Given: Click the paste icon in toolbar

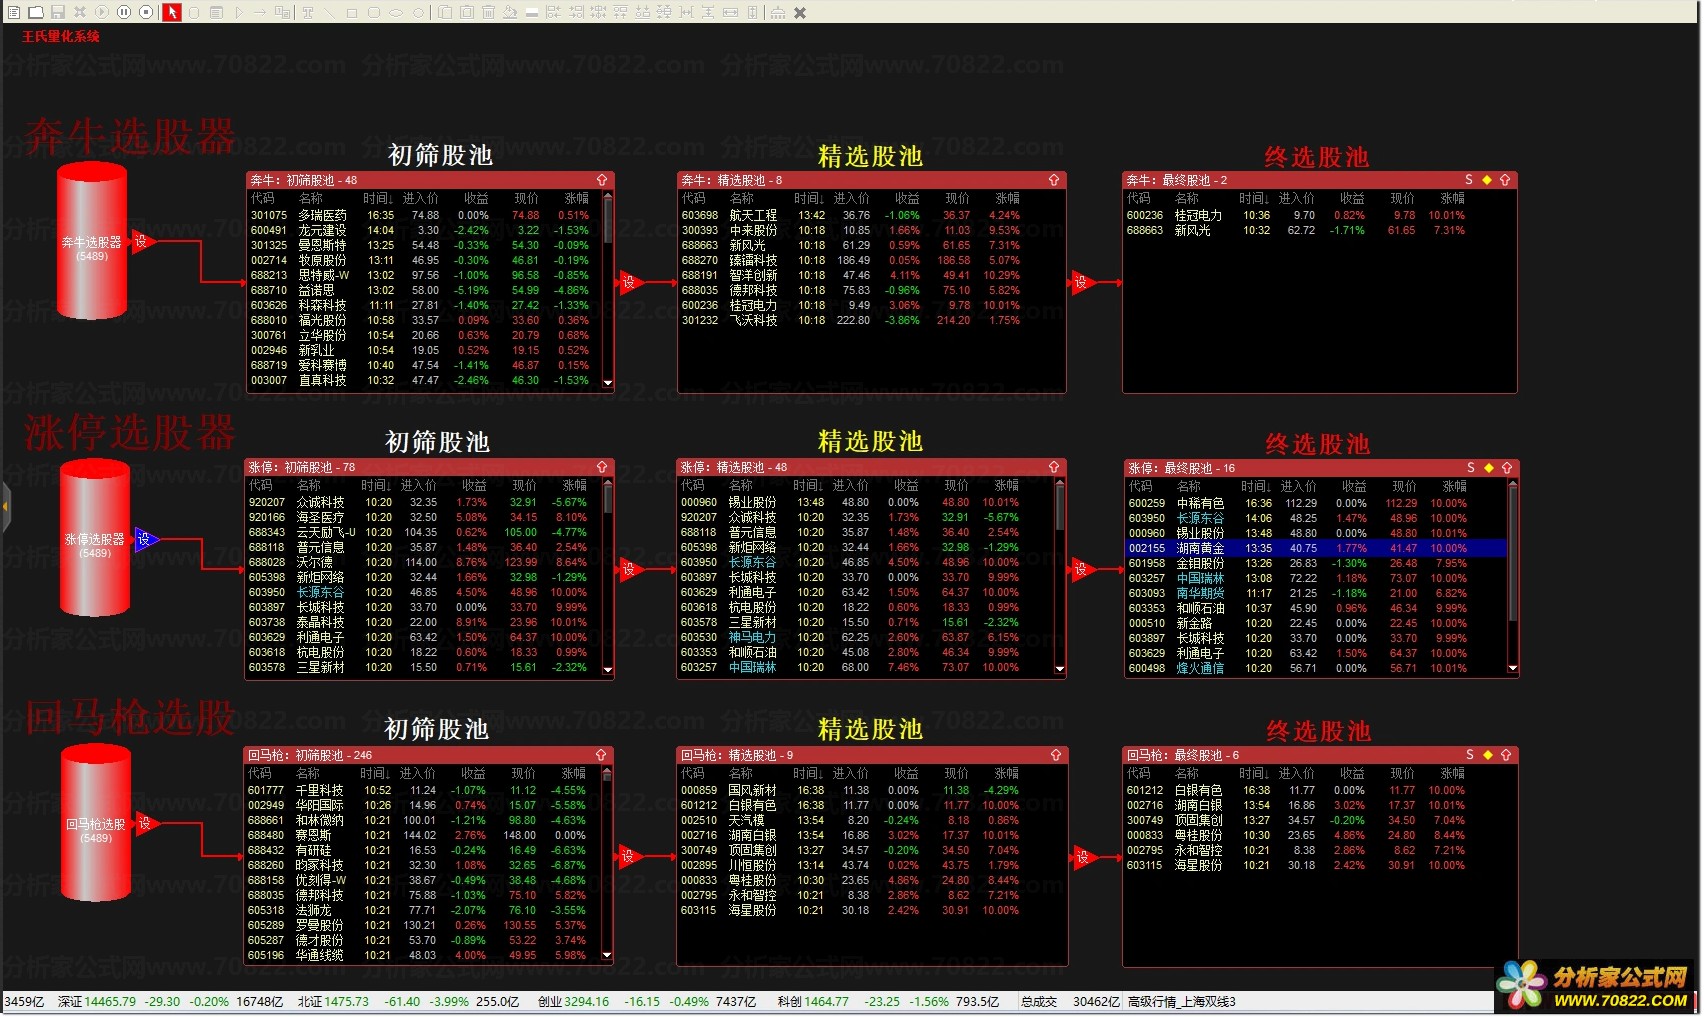Looking at the screenshot, I should click(467, 12).
